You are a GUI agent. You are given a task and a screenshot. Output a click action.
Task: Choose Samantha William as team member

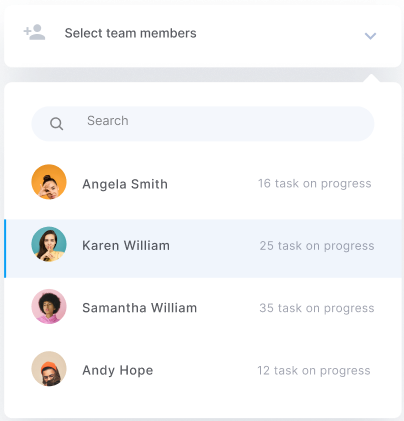[203, 307]
